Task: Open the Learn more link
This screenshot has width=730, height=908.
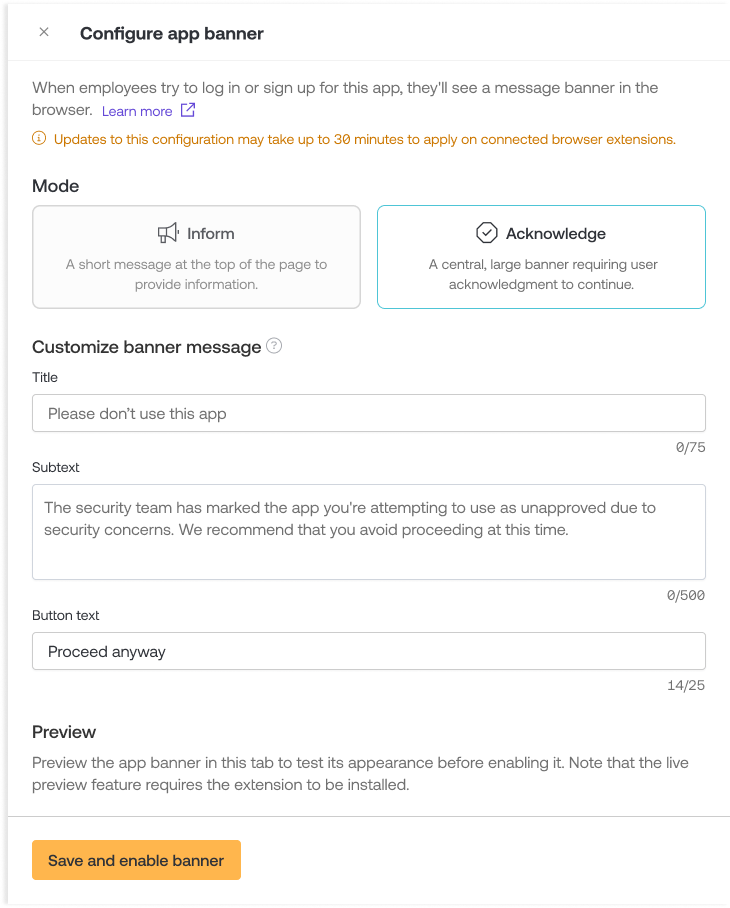Action: coord(139,111)
